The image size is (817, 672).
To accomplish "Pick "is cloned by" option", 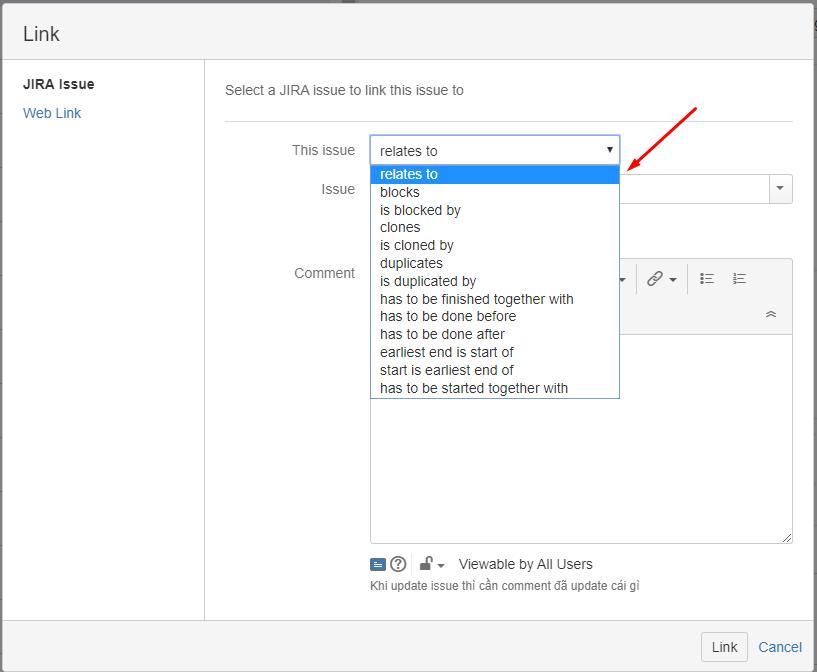I will tap(494, 245).
